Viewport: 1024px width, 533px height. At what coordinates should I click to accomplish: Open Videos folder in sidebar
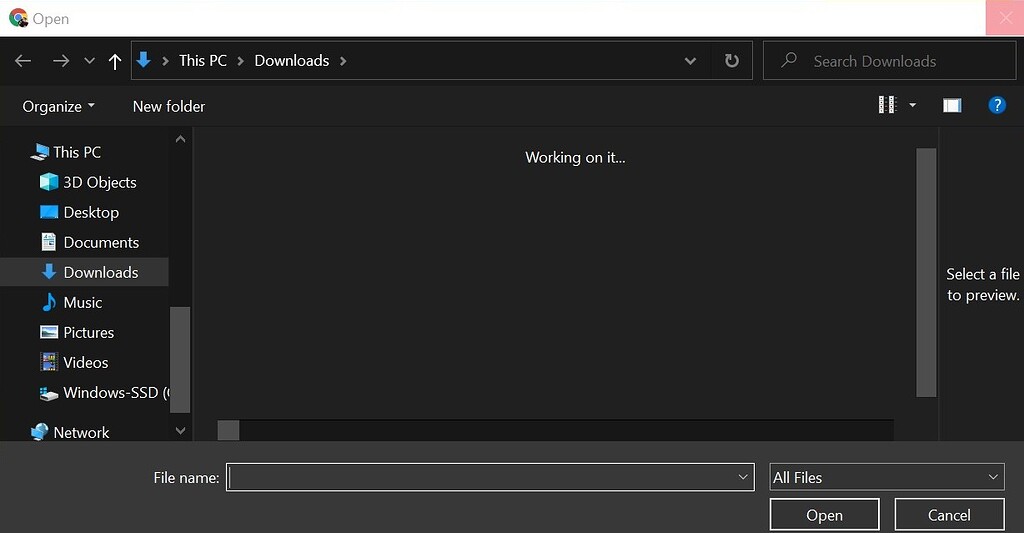tap(86, 363)
